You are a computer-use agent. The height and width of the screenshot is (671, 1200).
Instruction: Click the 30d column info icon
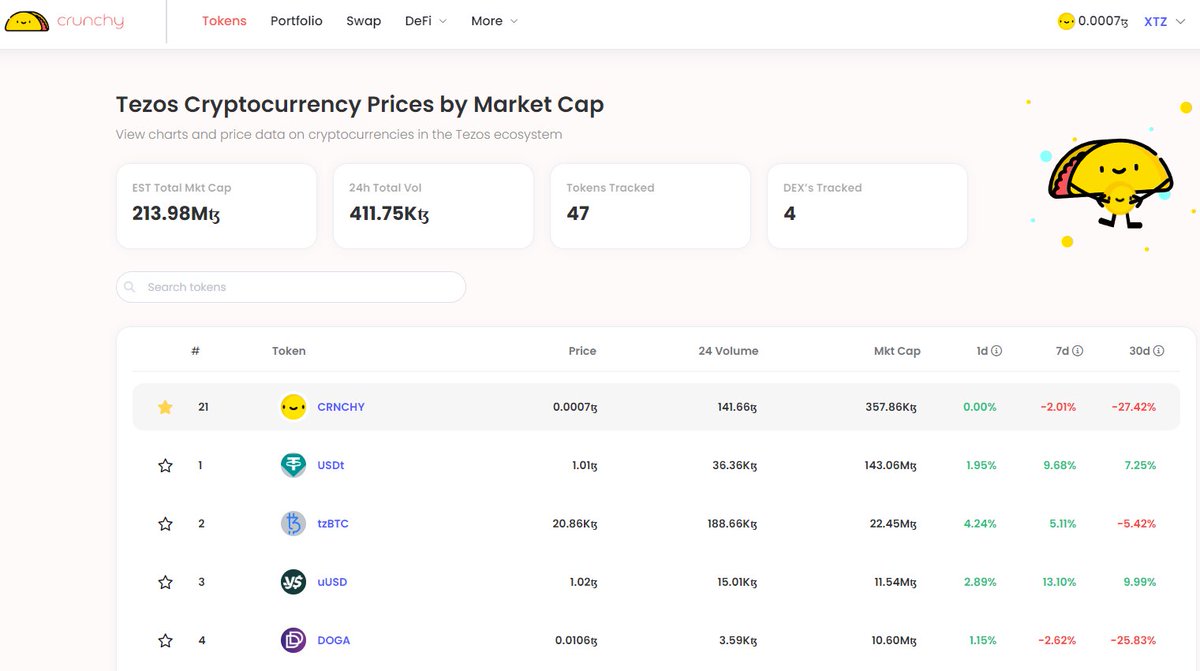coord(1159,351)
